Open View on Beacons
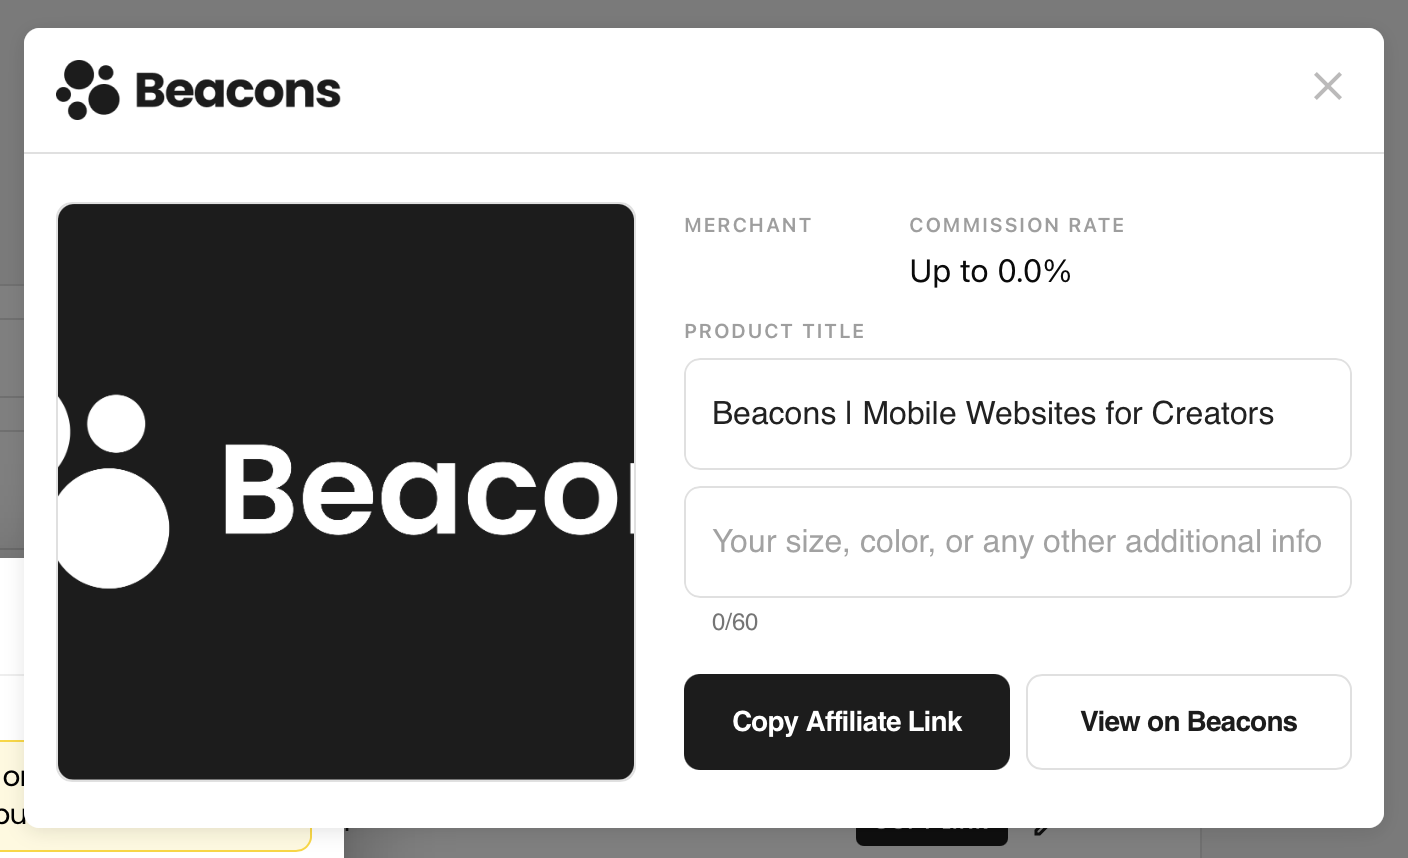1408x858 pixels. pyautogui.click(x=1188, y=722)
